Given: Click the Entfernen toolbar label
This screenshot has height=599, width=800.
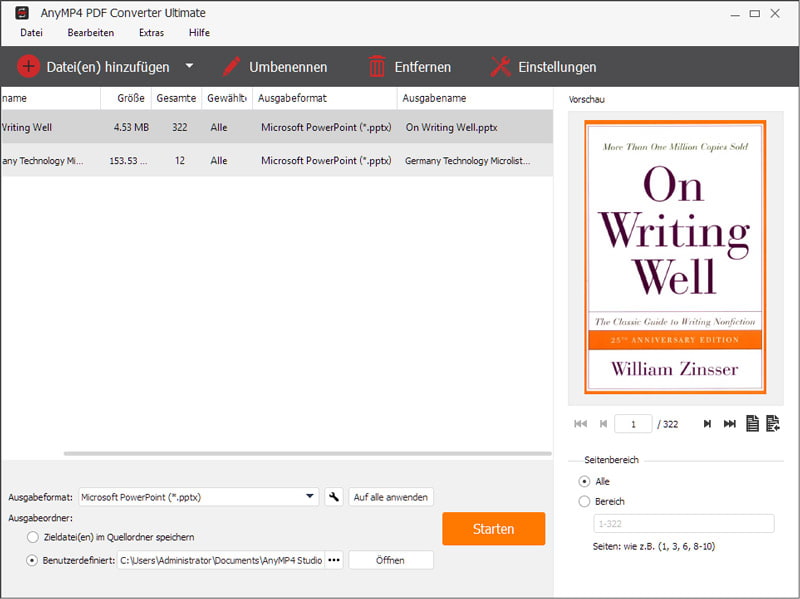Looking at the screenshot, I should (x=423, y=67).
